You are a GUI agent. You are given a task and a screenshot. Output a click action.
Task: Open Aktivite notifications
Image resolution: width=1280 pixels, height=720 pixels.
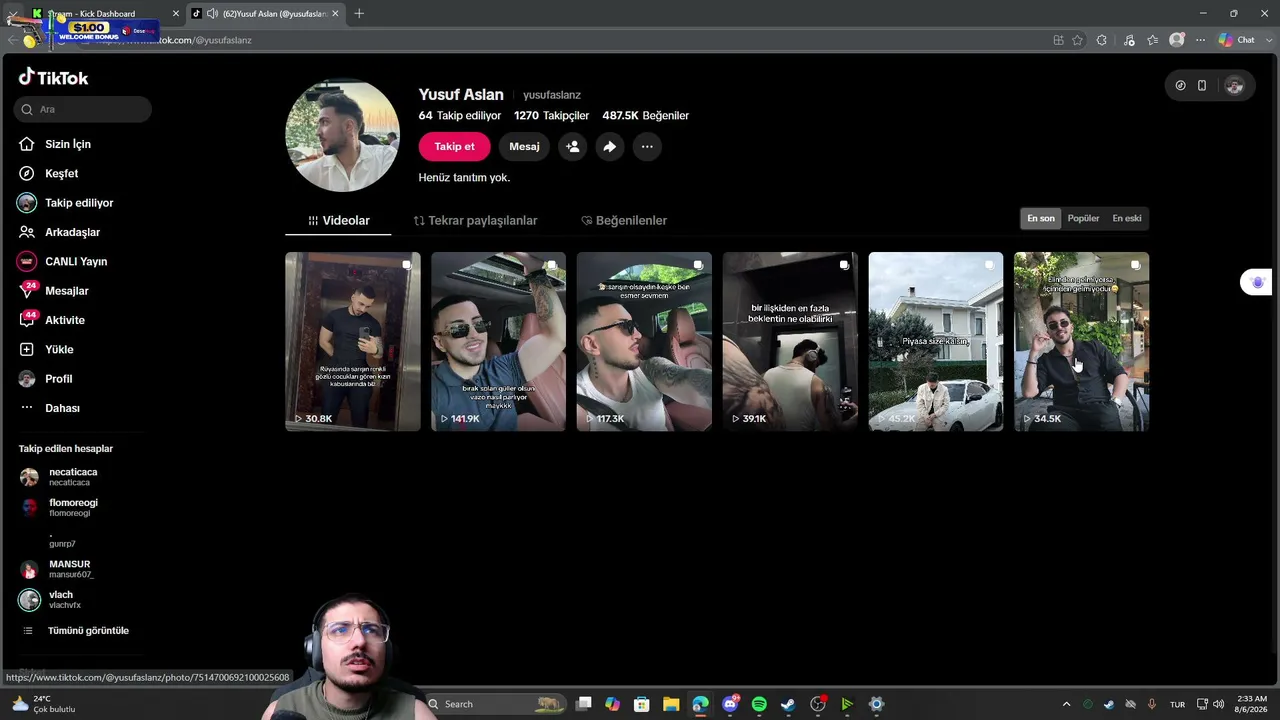tap(52, 320)
